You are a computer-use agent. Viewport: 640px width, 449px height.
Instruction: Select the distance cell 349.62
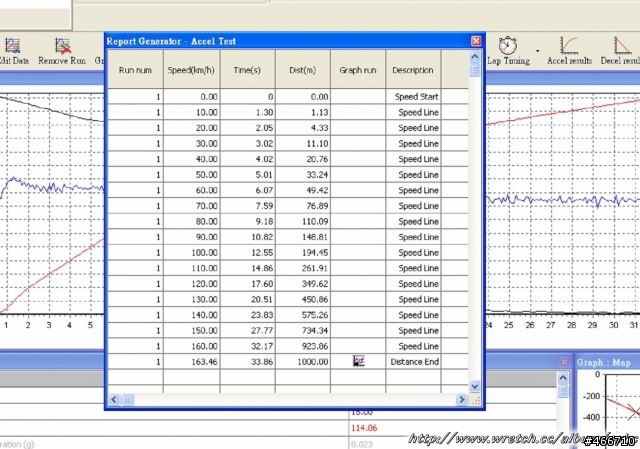pyautogui.click(x=303, y=284)
